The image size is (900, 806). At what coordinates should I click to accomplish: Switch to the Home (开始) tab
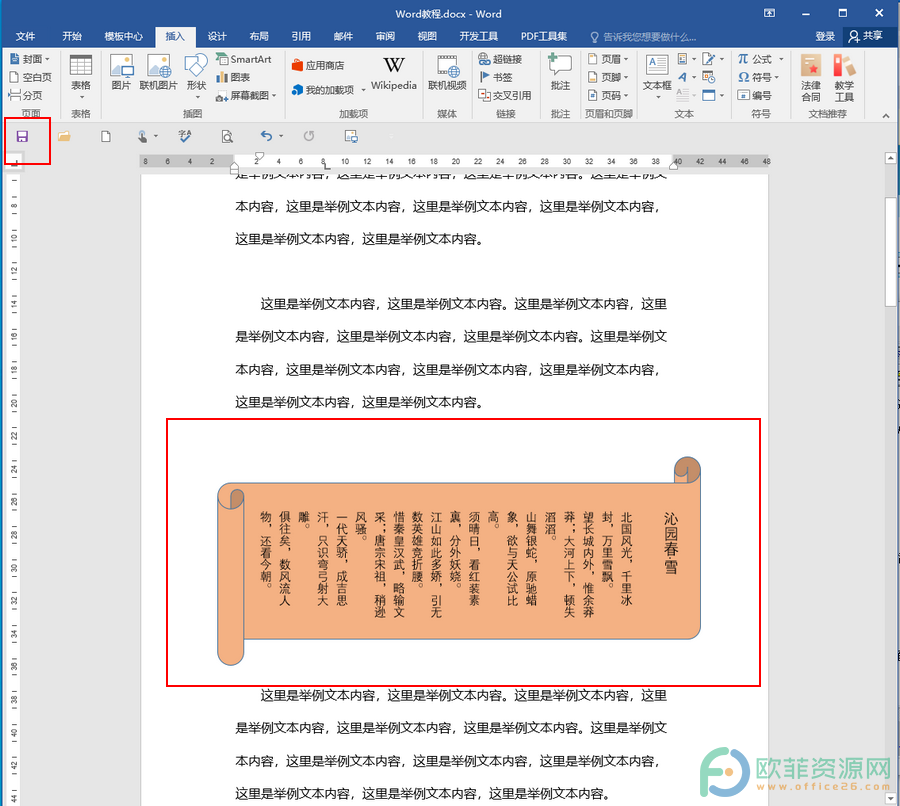point(72,36)
